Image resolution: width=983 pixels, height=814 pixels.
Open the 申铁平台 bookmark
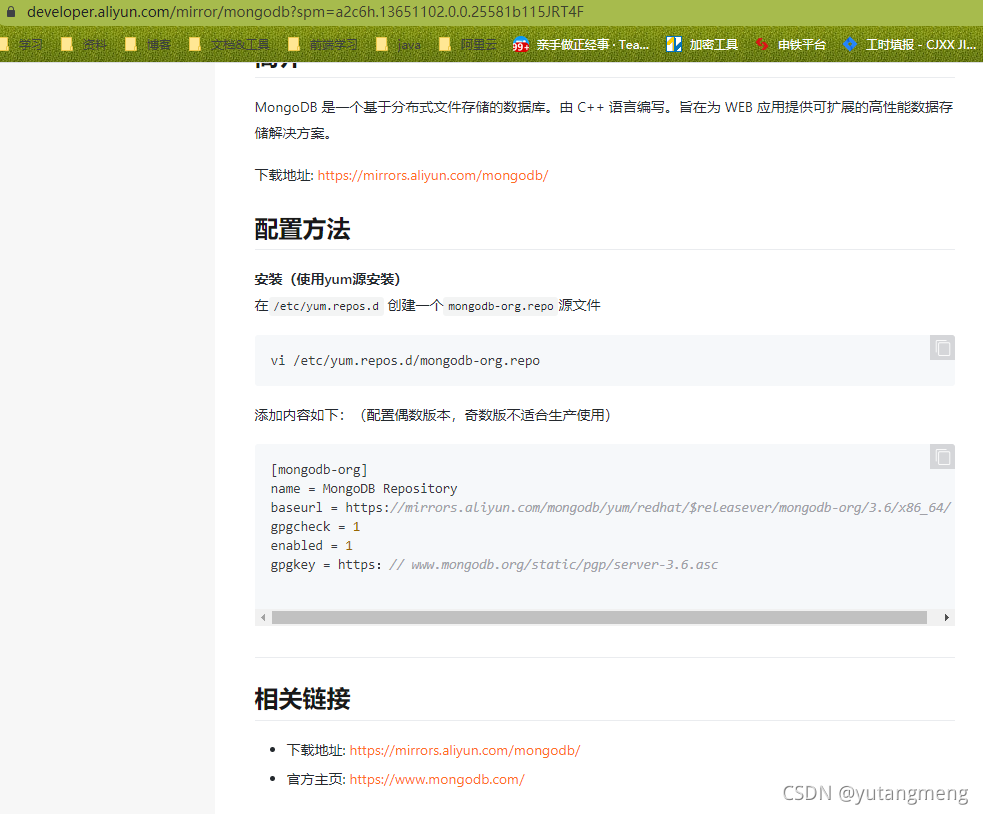pyautogui.click(x=790, y=45)
